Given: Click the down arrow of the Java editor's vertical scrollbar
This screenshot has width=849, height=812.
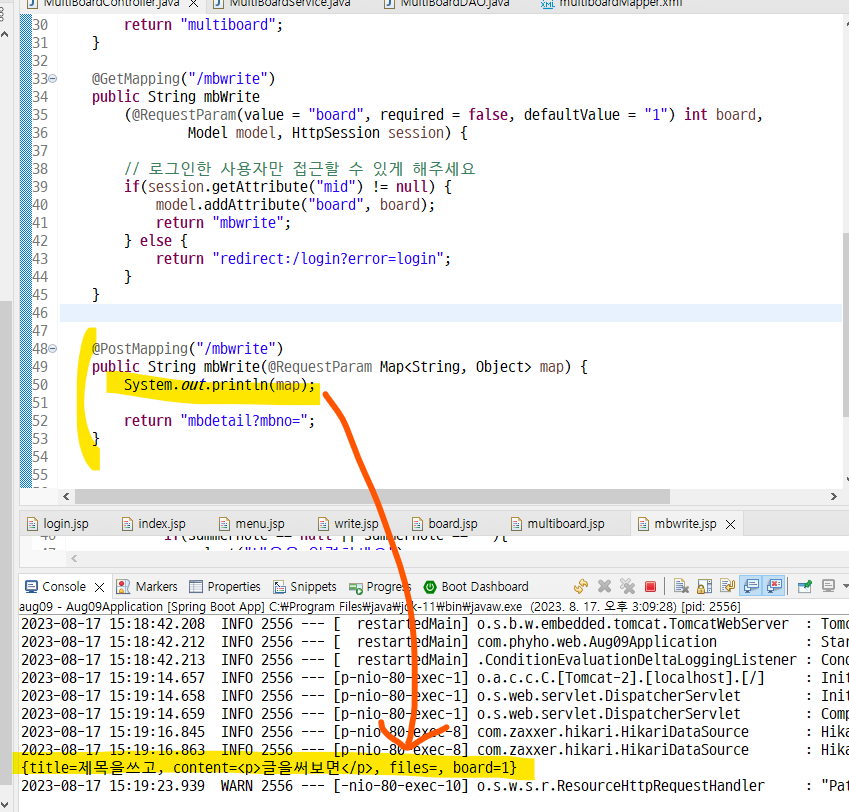Looking at the screenshot, I should point(846,479).
